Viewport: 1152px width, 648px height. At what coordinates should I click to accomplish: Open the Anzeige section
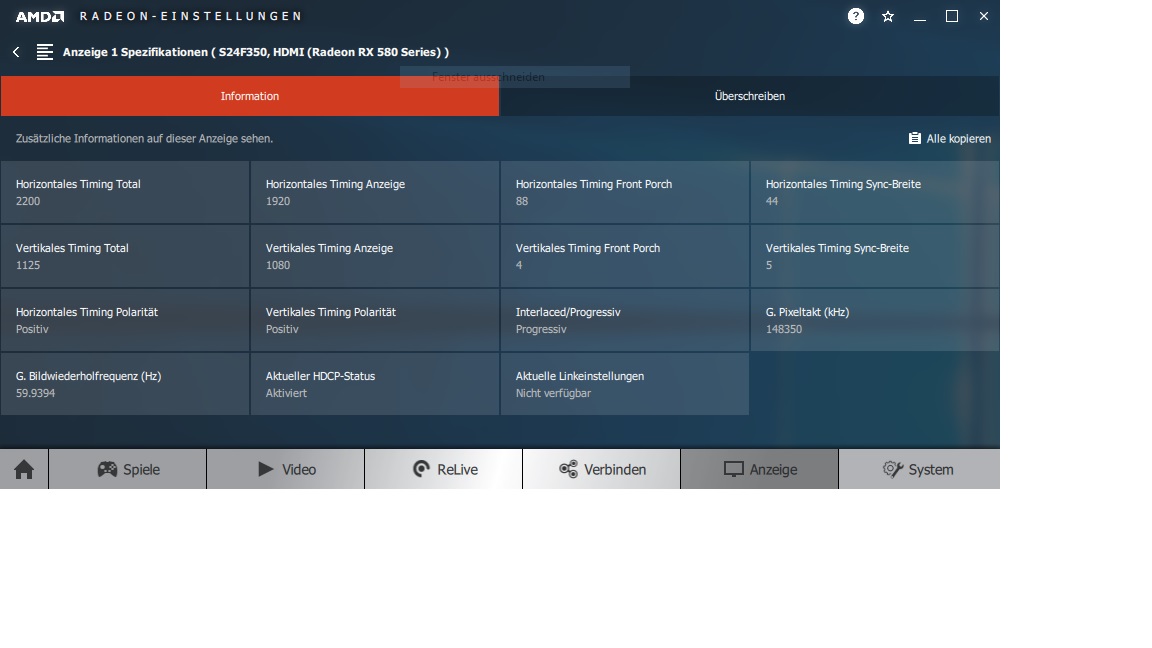click(760, 469)
